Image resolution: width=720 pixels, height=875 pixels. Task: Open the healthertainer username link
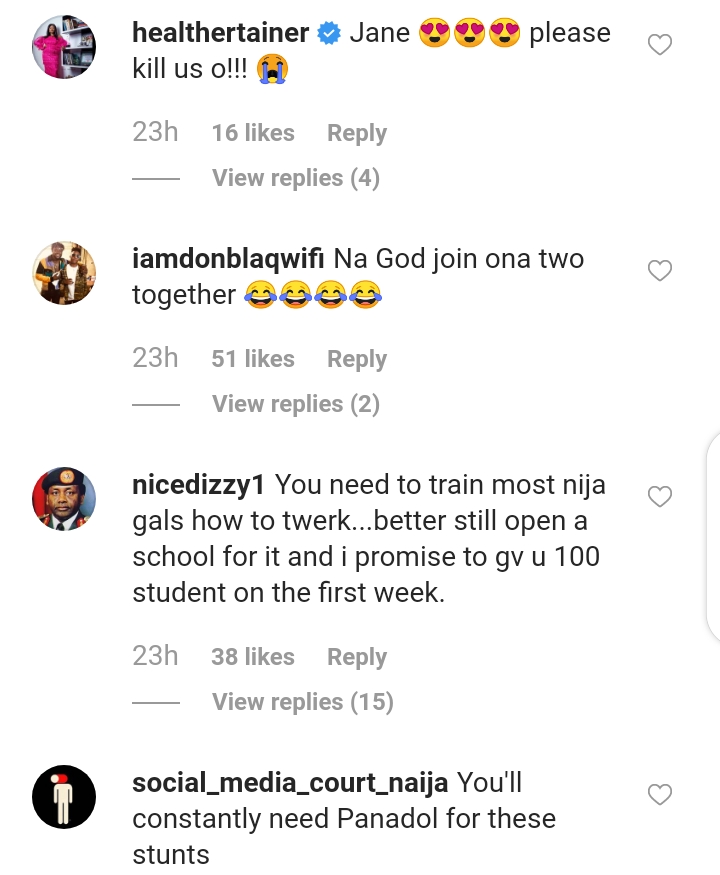[221, 32]
